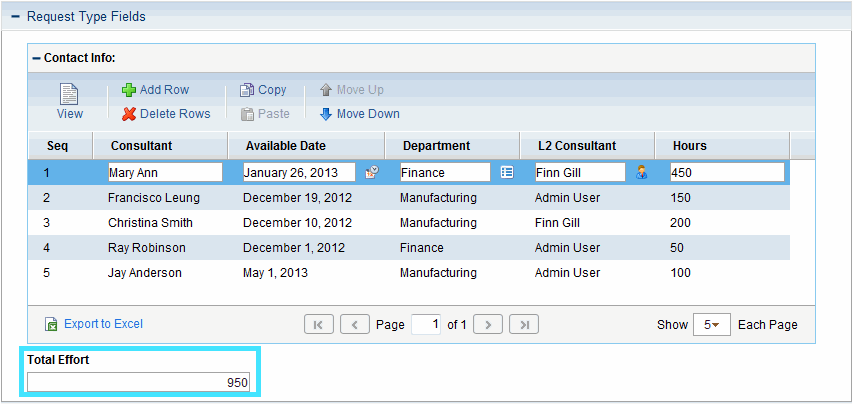This screenshot has width=853, height=404.
Task: Open the Show rows per page dropdown
Action: pyautogui.click(x=711, y=325)
